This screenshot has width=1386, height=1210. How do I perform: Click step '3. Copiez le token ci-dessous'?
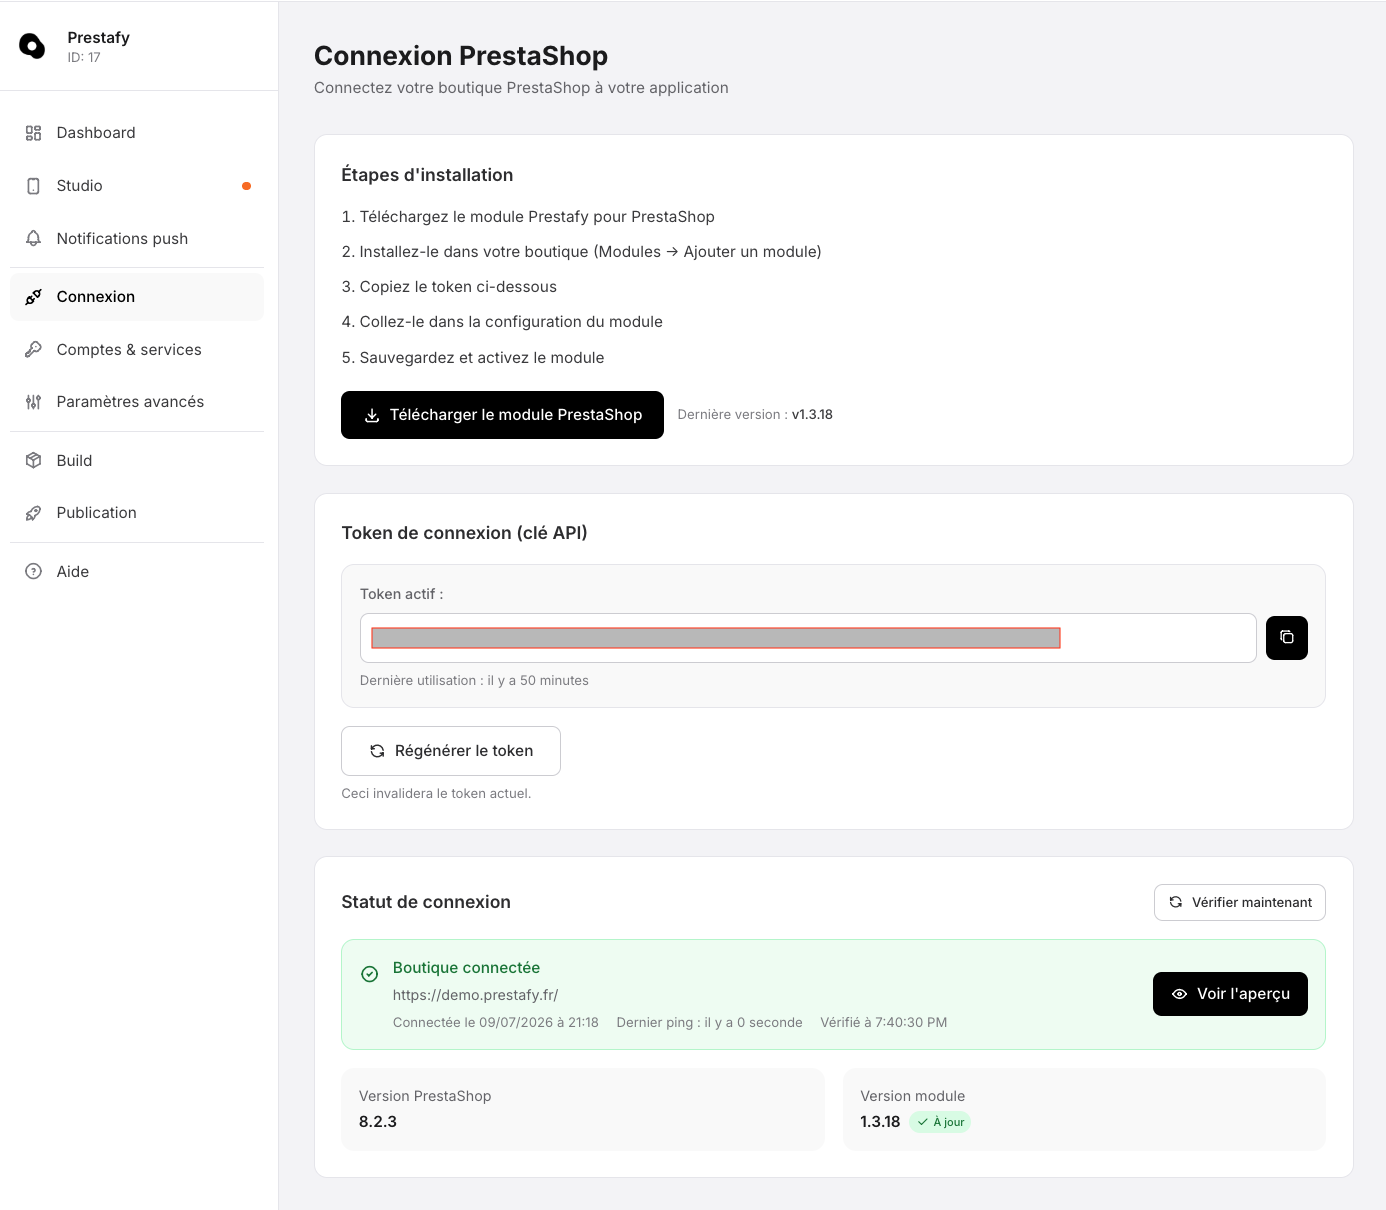(x=449, y=287)
